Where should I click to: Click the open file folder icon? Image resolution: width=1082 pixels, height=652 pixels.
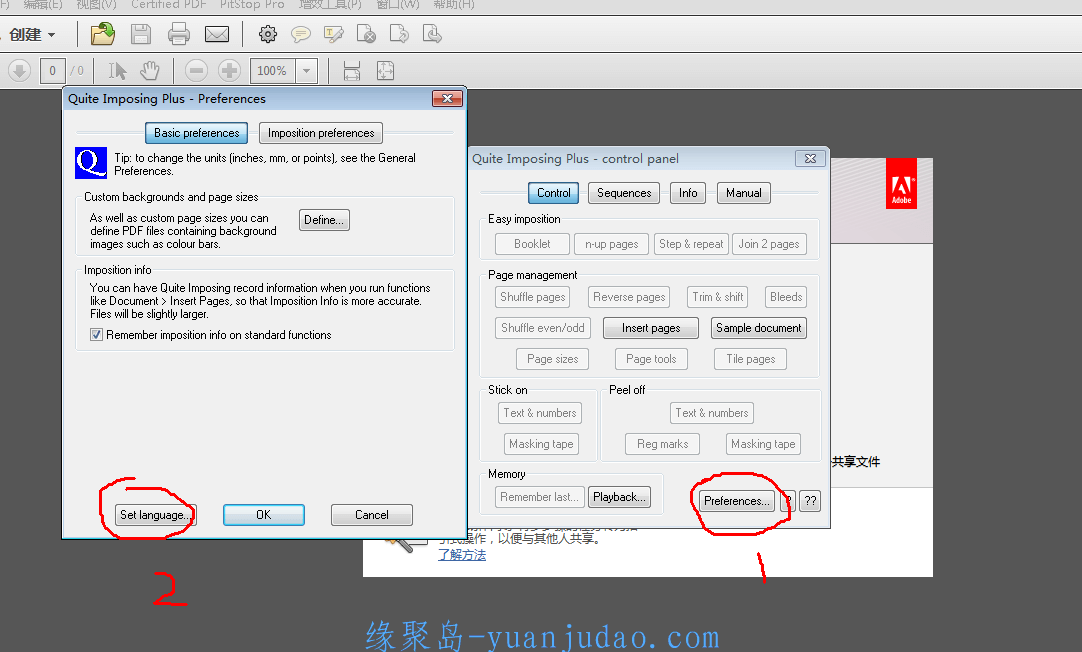point(103,34)
